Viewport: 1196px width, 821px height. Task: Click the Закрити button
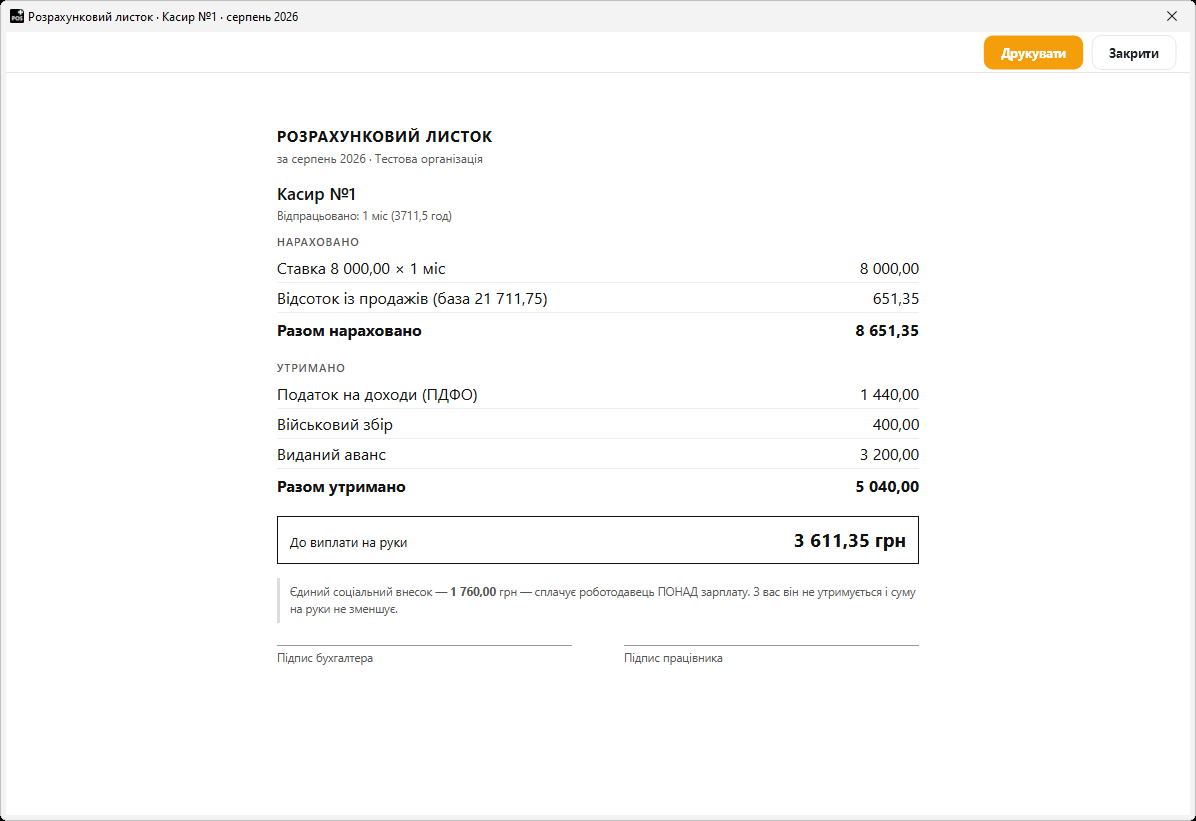click(x=1133, y=53)
